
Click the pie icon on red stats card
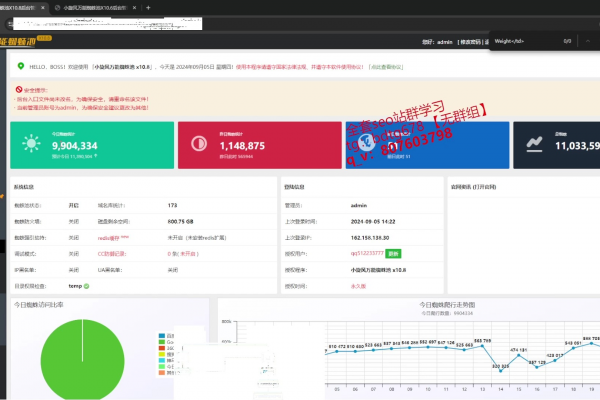tap(195, 145)
